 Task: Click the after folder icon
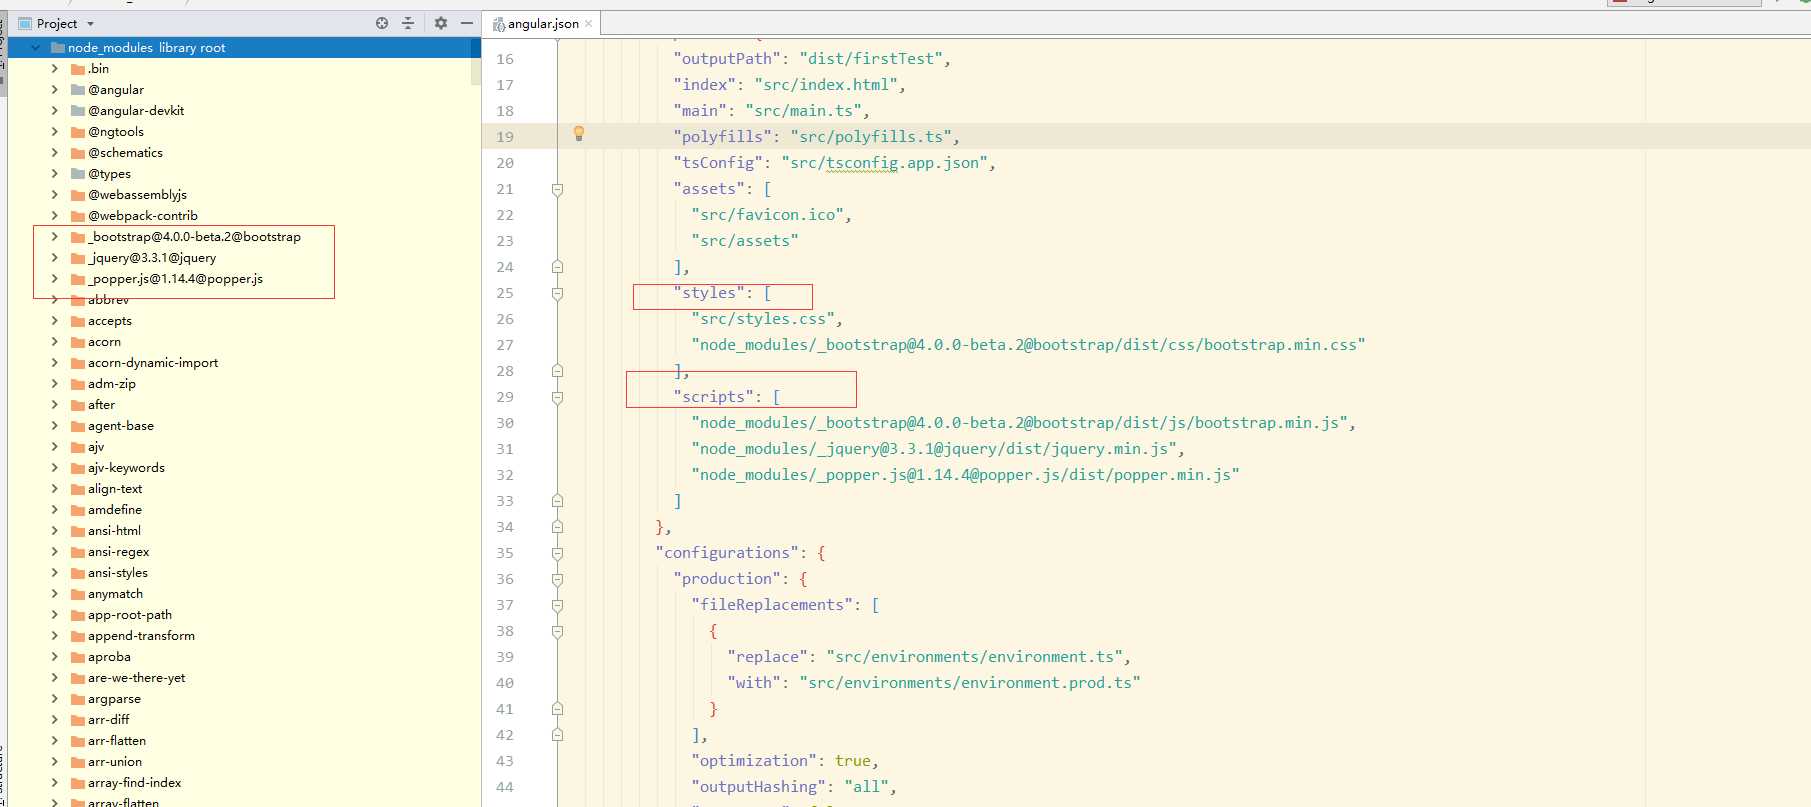pos(78,405)
